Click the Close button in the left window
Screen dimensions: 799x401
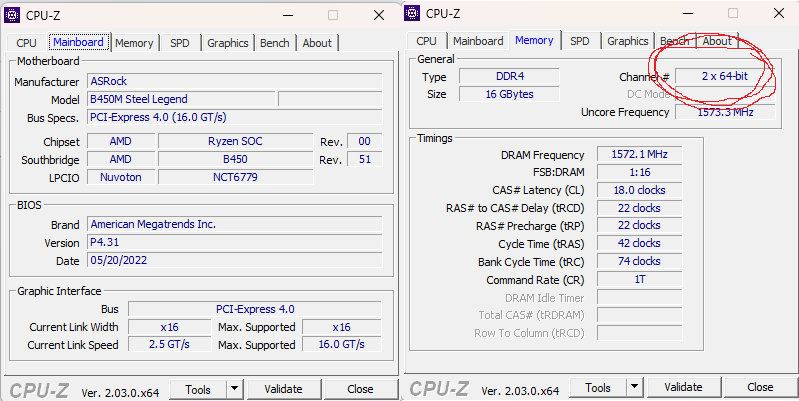(x=360, y=390)
